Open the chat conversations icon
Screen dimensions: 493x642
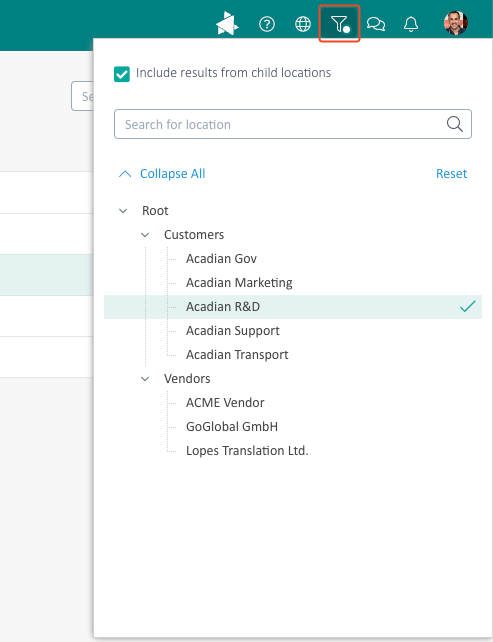click(375, 24)
